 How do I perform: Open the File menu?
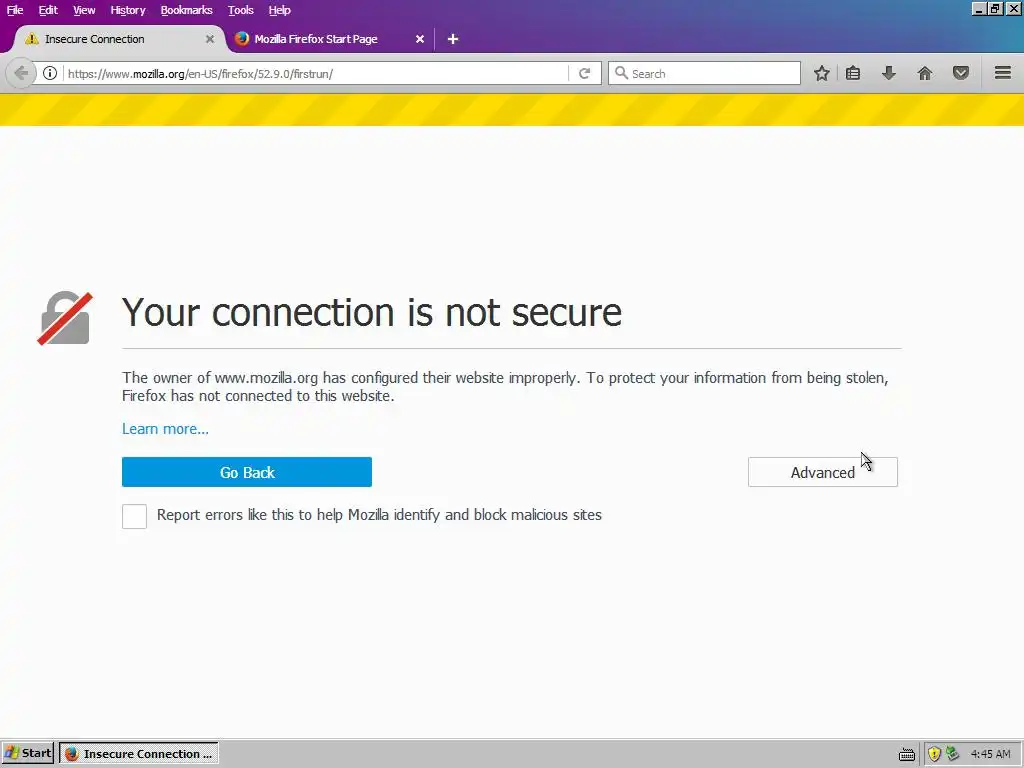(x=14, y=10)
